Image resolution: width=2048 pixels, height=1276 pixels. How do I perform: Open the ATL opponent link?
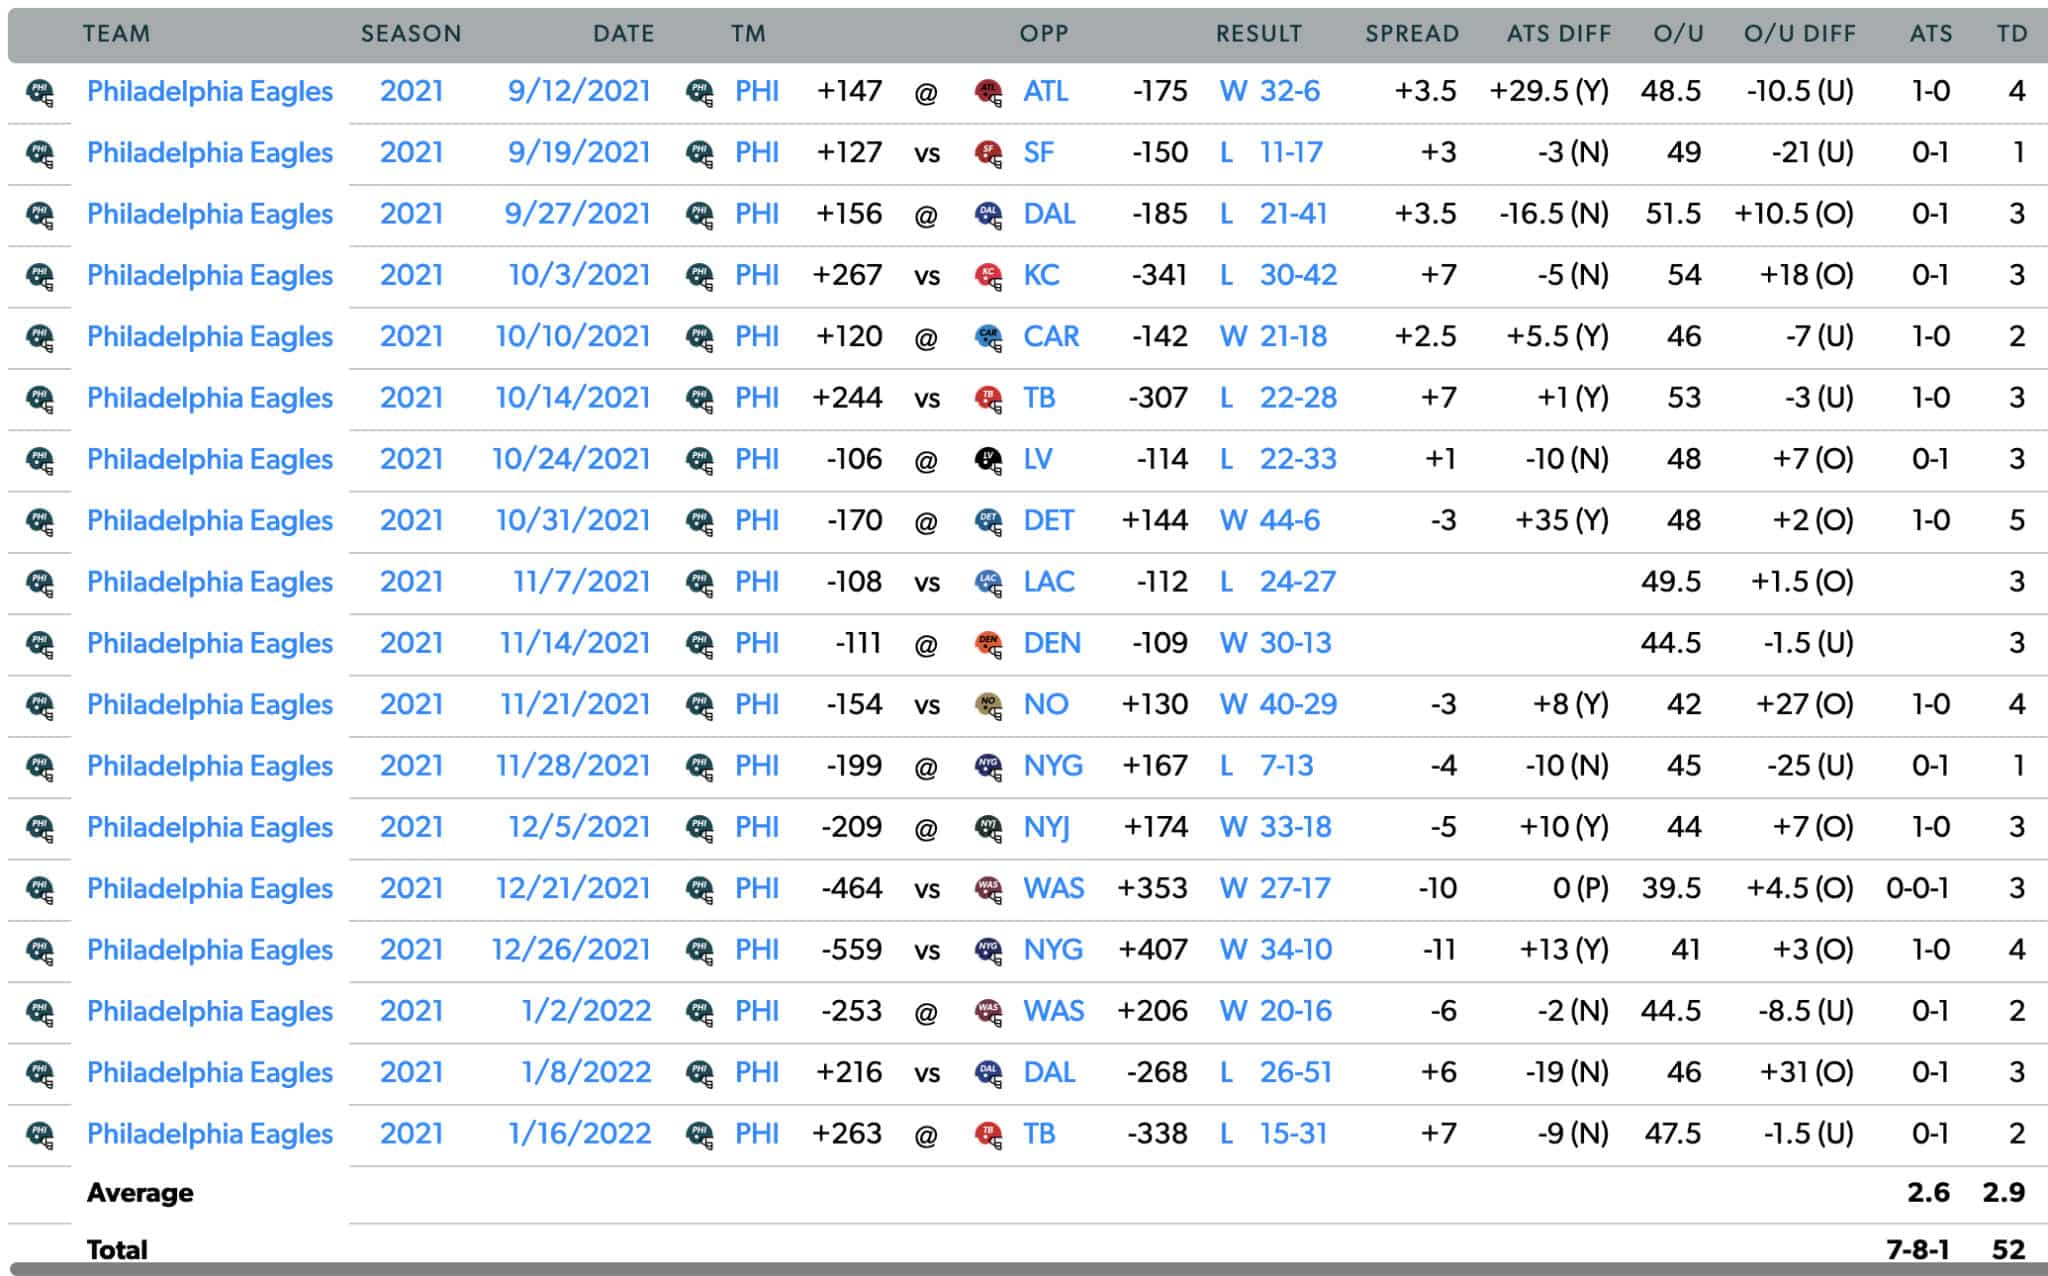coord(1045,91)
